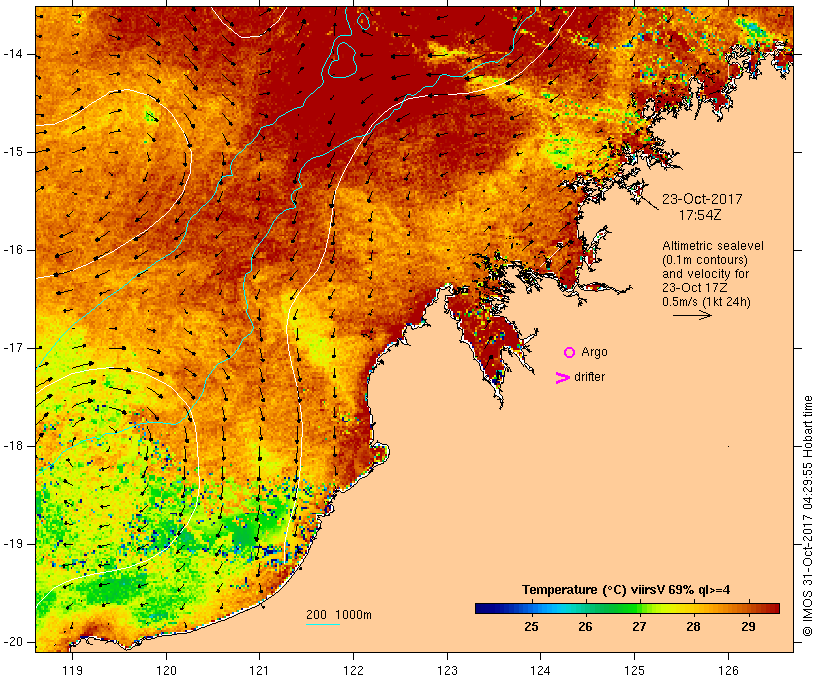Click the longitude label 121

[260, 670]
